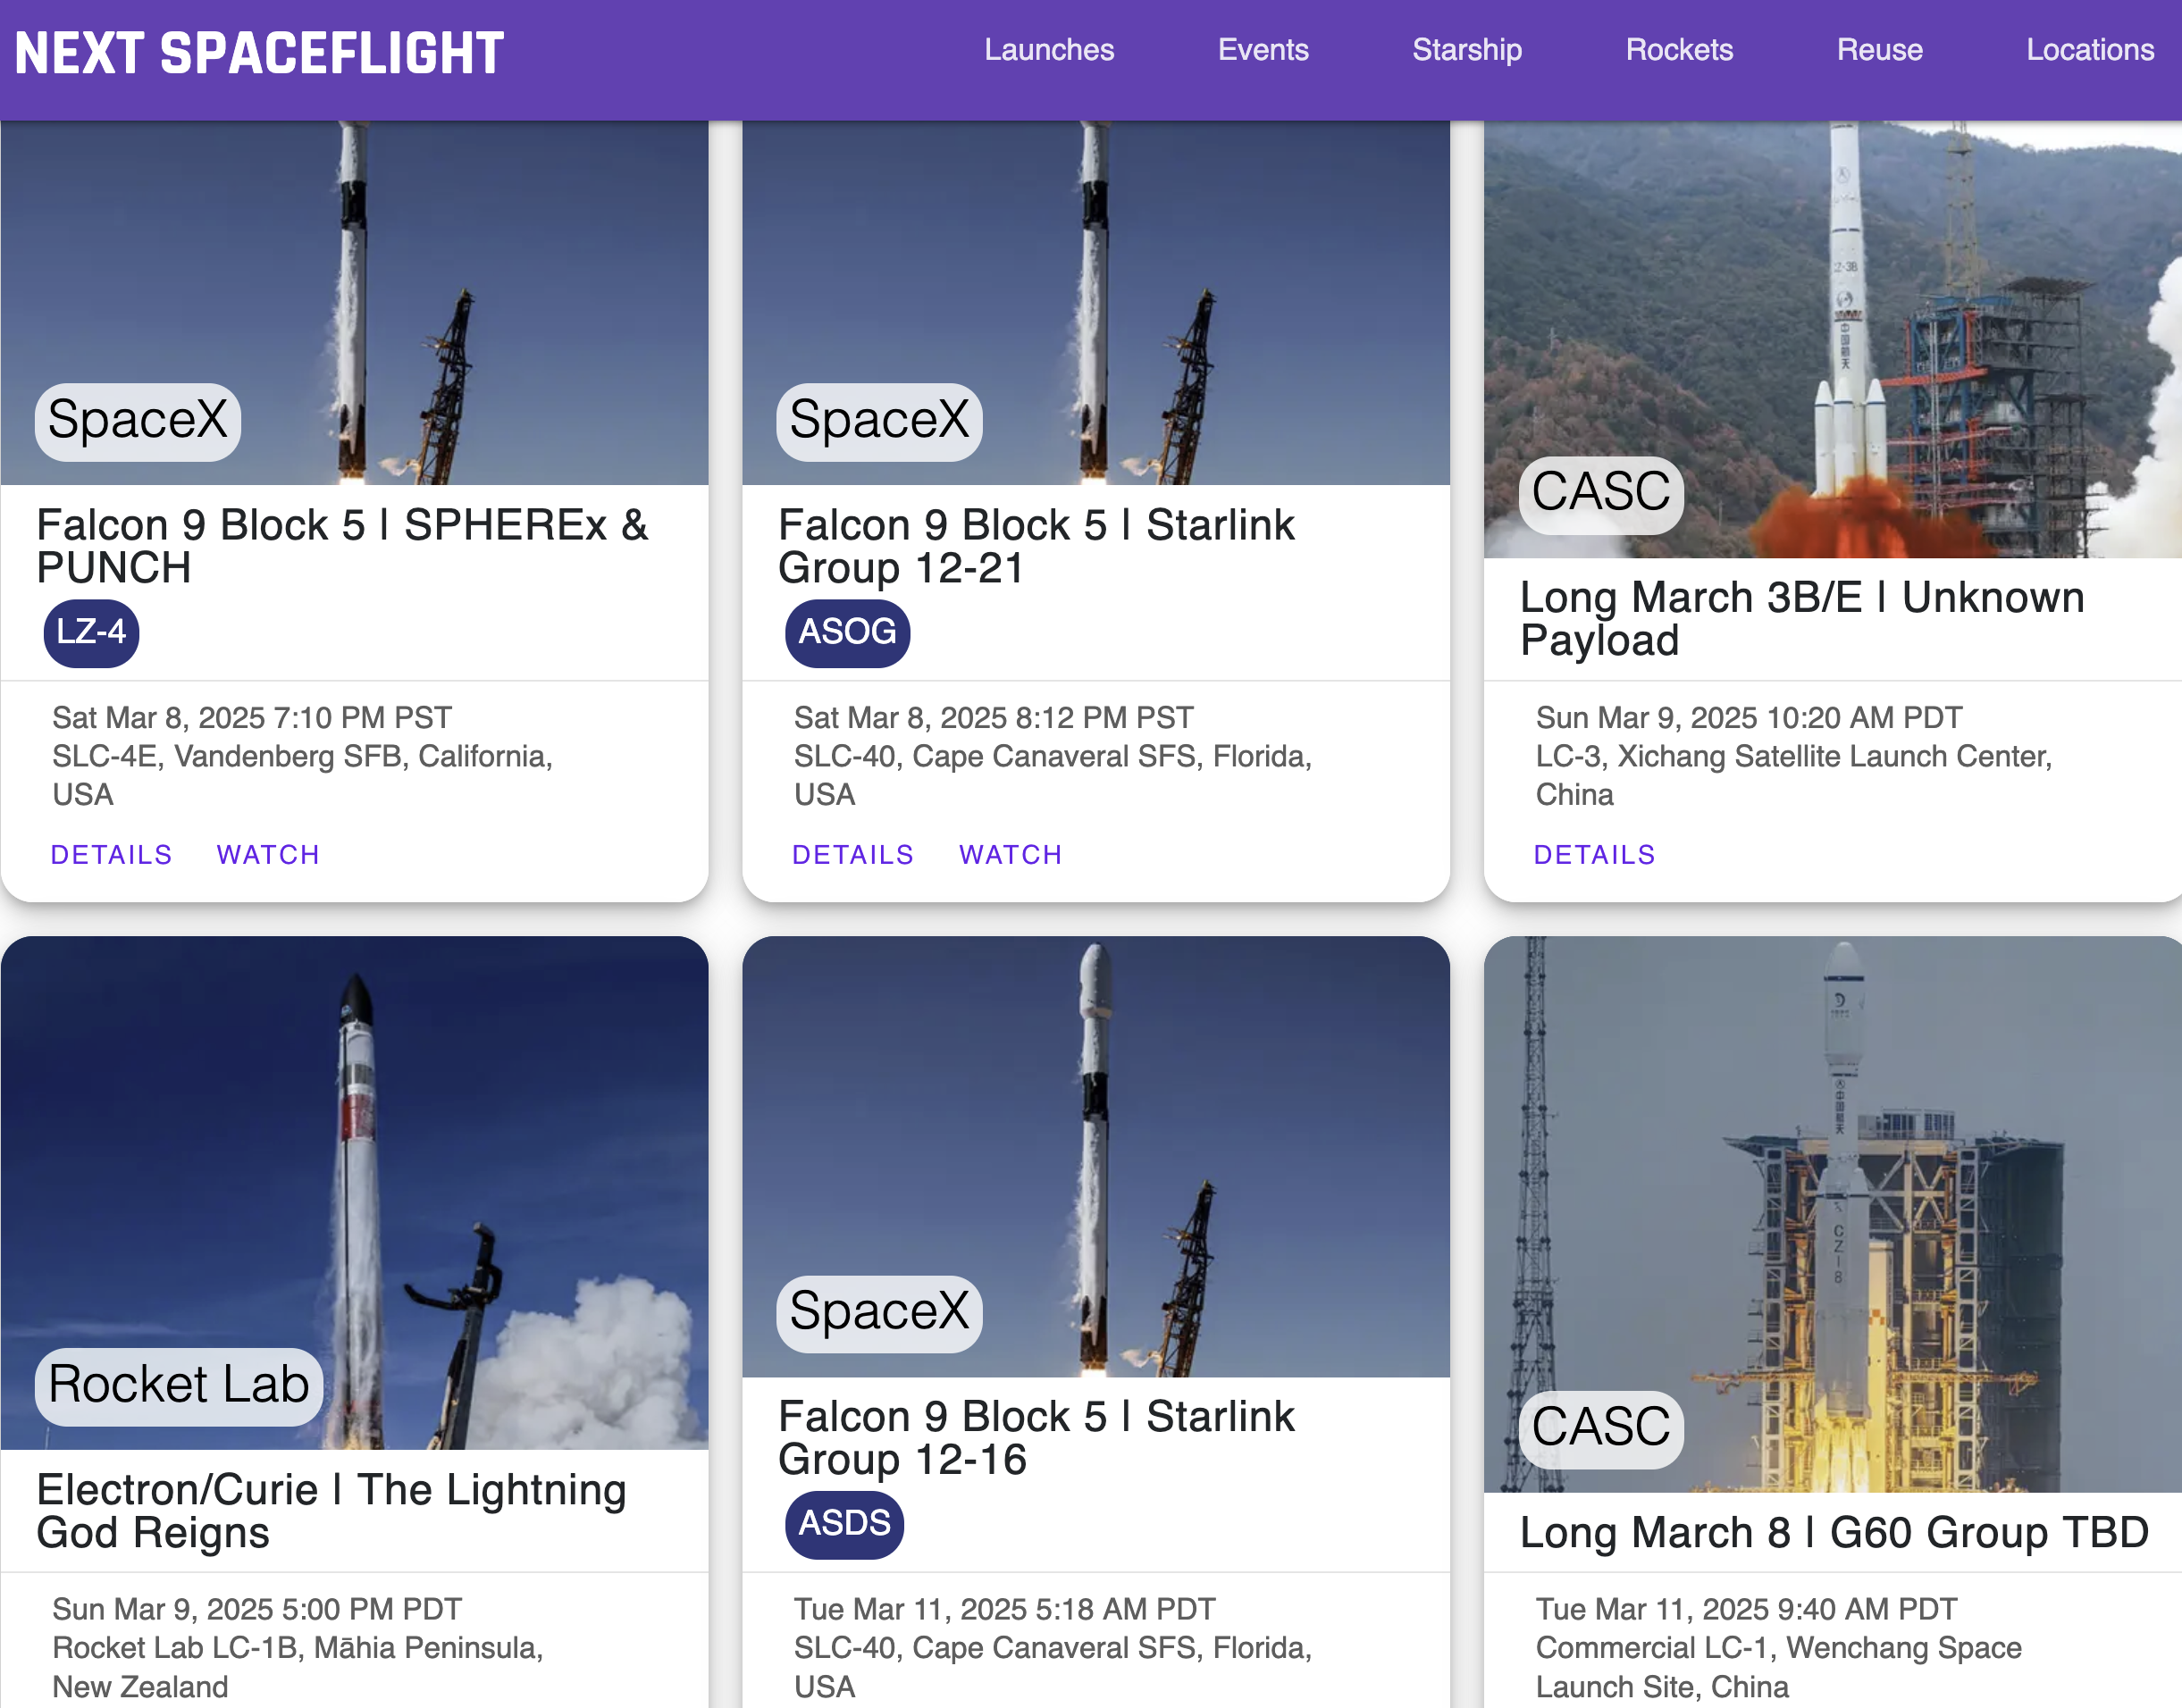This screenshot has height=1708, width=2182.
Task: Go to Locations in navbar
Action: pyautogui.click(x=2090, y=50)
